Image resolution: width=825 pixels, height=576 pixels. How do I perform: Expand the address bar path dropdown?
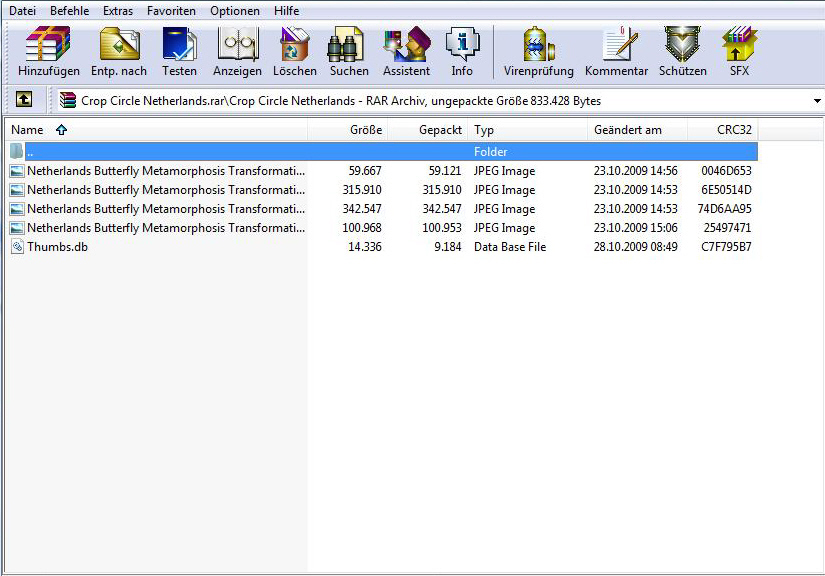816,101
